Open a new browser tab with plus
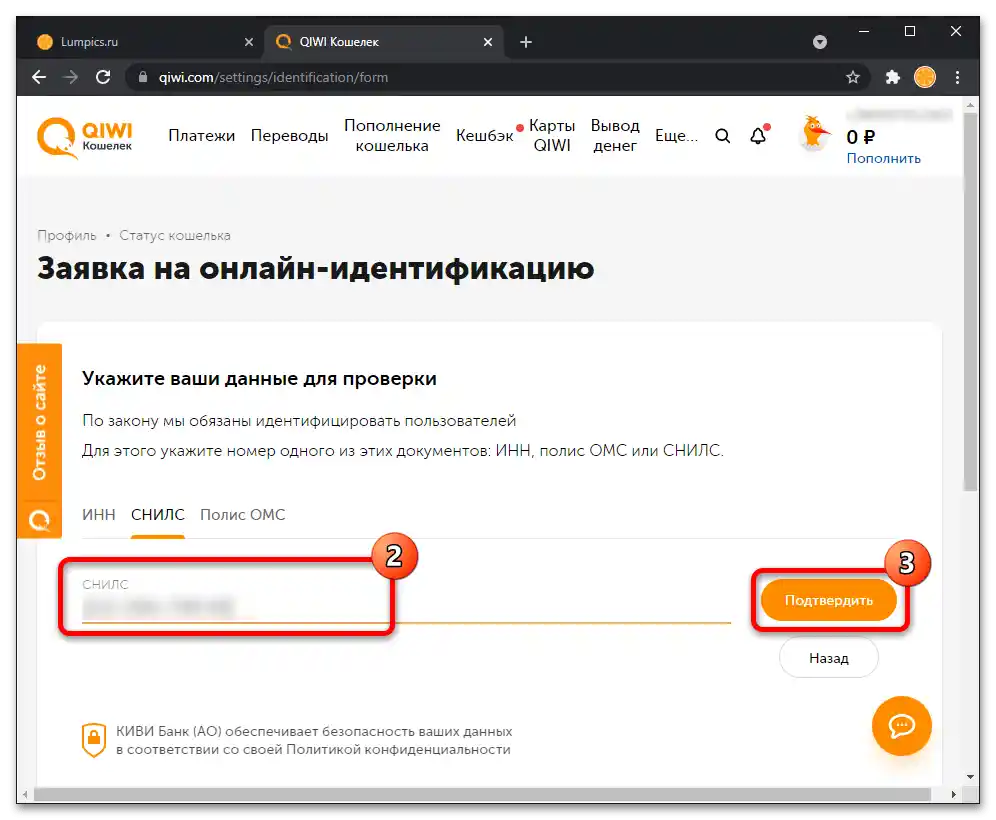996x820 pixels. click(x=525, y=42)
